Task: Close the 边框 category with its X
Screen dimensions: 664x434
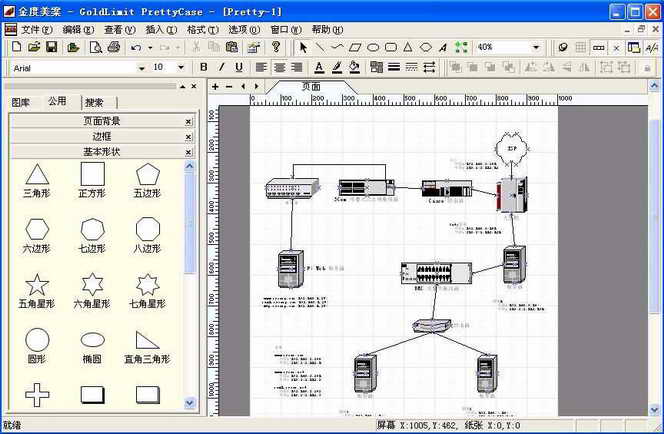Action: 188,136
